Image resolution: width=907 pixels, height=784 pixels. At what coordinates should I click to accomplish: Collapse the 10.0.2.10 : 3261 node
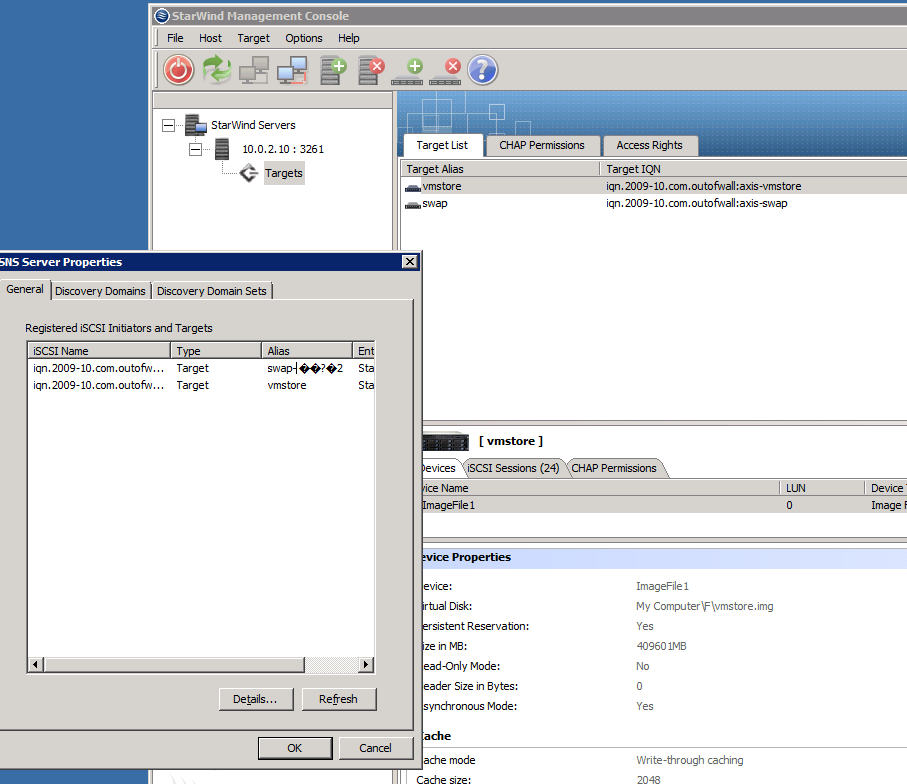click(196, 149)
